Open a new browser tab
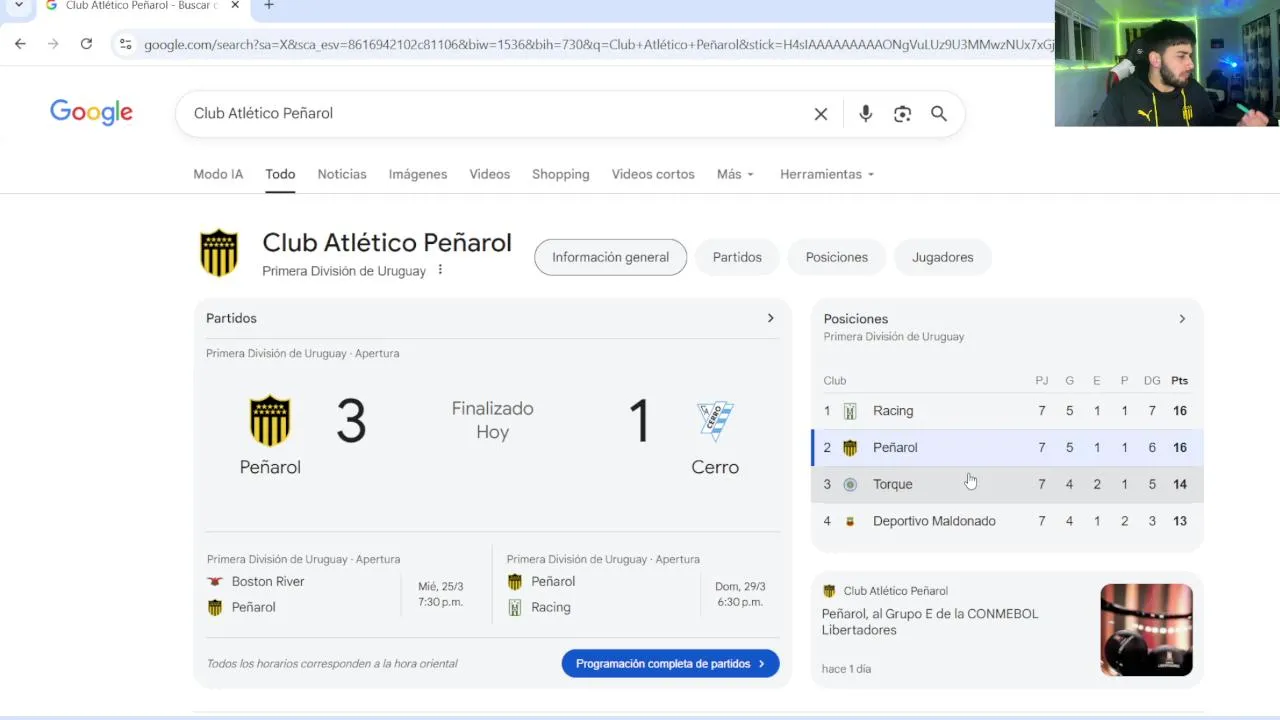Viewport: 1280px width, 720px height. coord(269,6)
